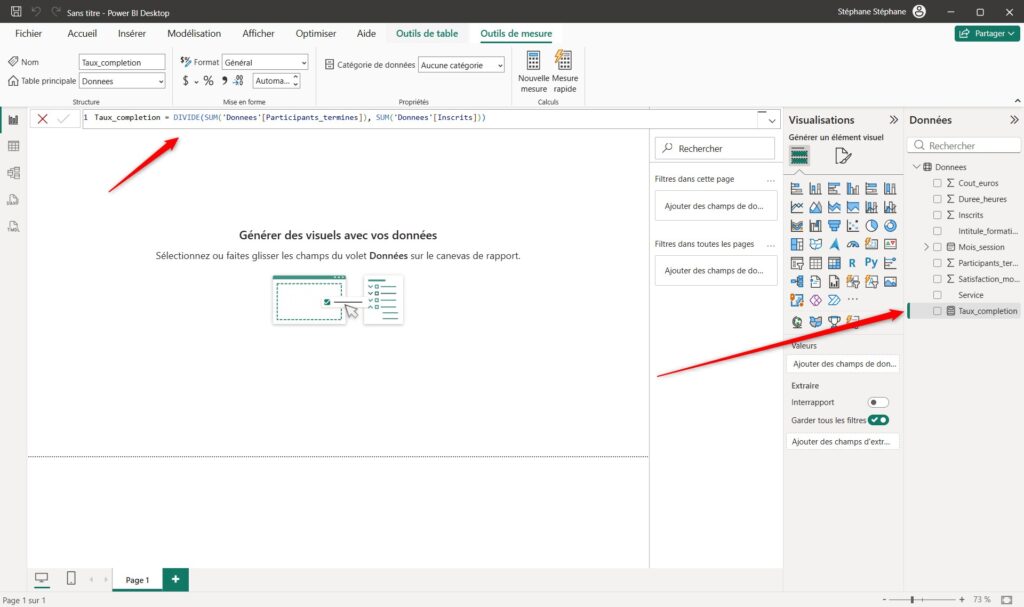Select area chart visualization
This screenshot has height=607, width=1024.
[816, 207]
